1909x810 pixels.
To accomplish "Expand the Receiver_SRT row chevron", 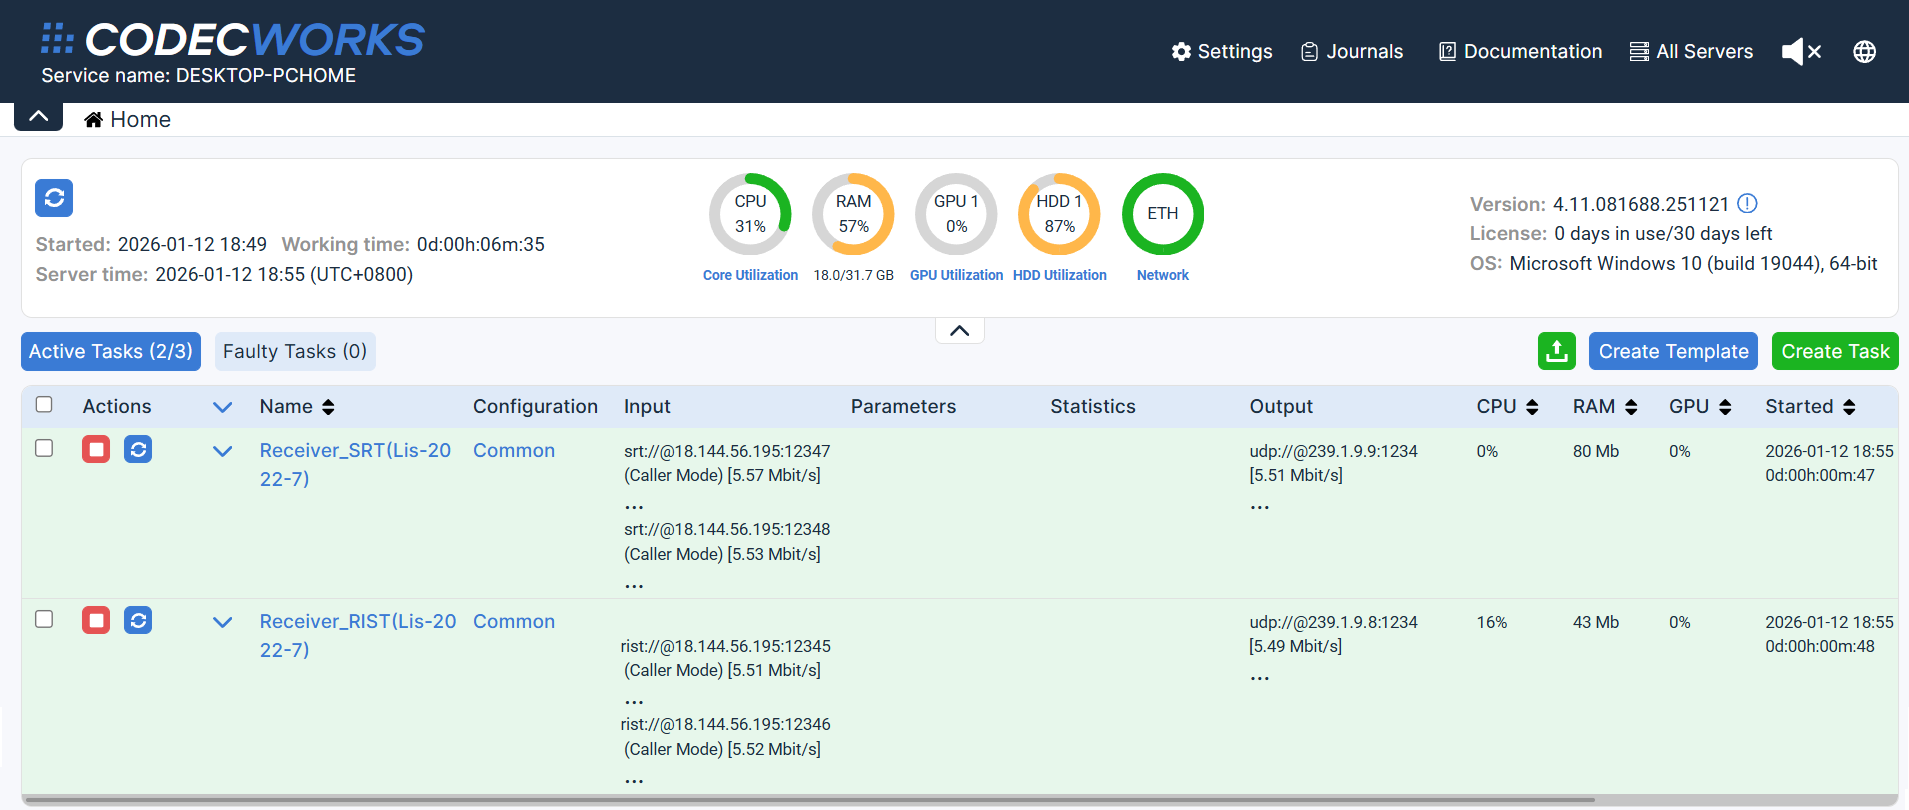I will [x=223, y=451].
